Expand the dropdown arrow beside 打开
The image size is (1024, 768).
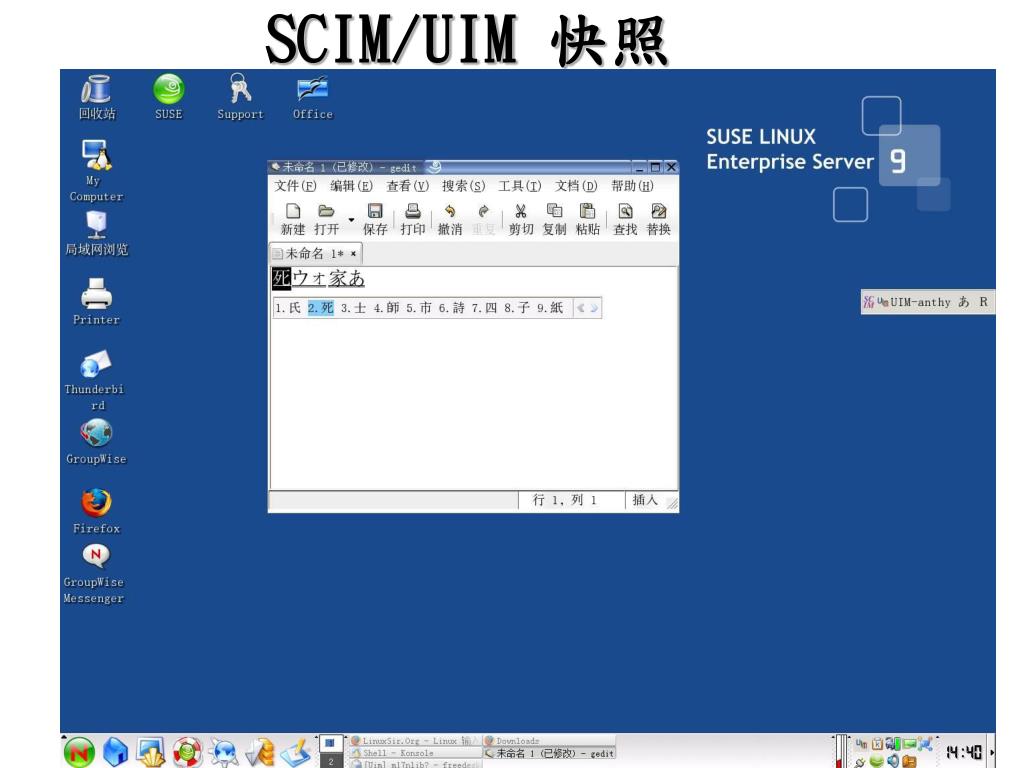tap(351, 220)
